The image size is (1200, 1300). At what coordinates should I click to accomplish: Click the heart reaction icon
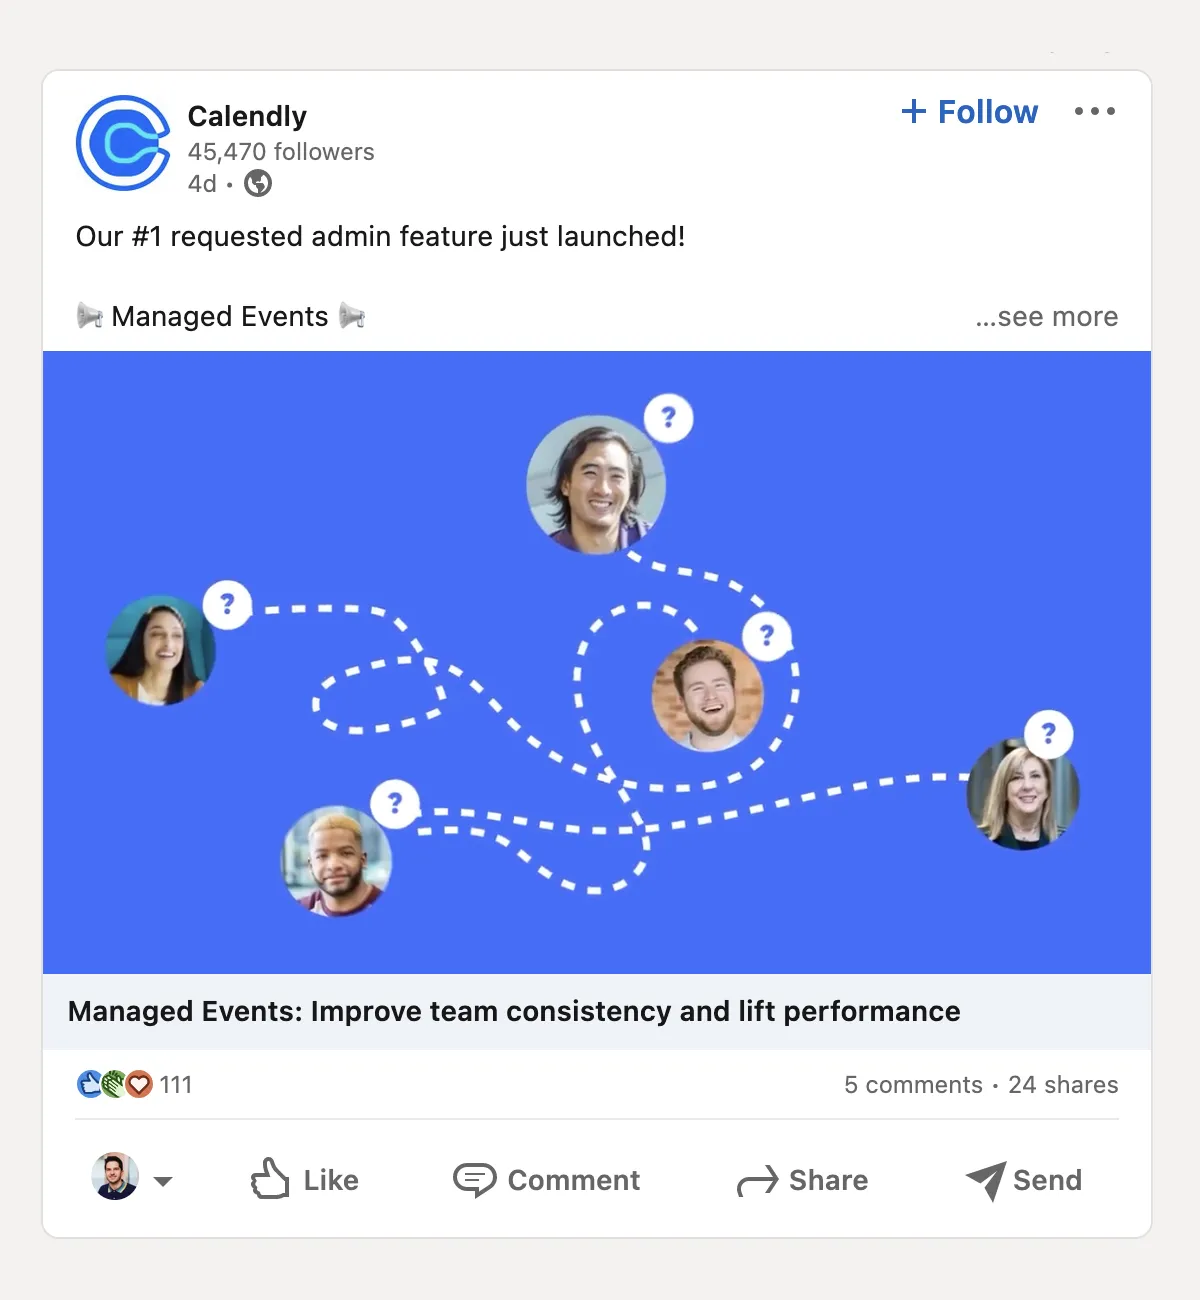[x=138, y=1084]
